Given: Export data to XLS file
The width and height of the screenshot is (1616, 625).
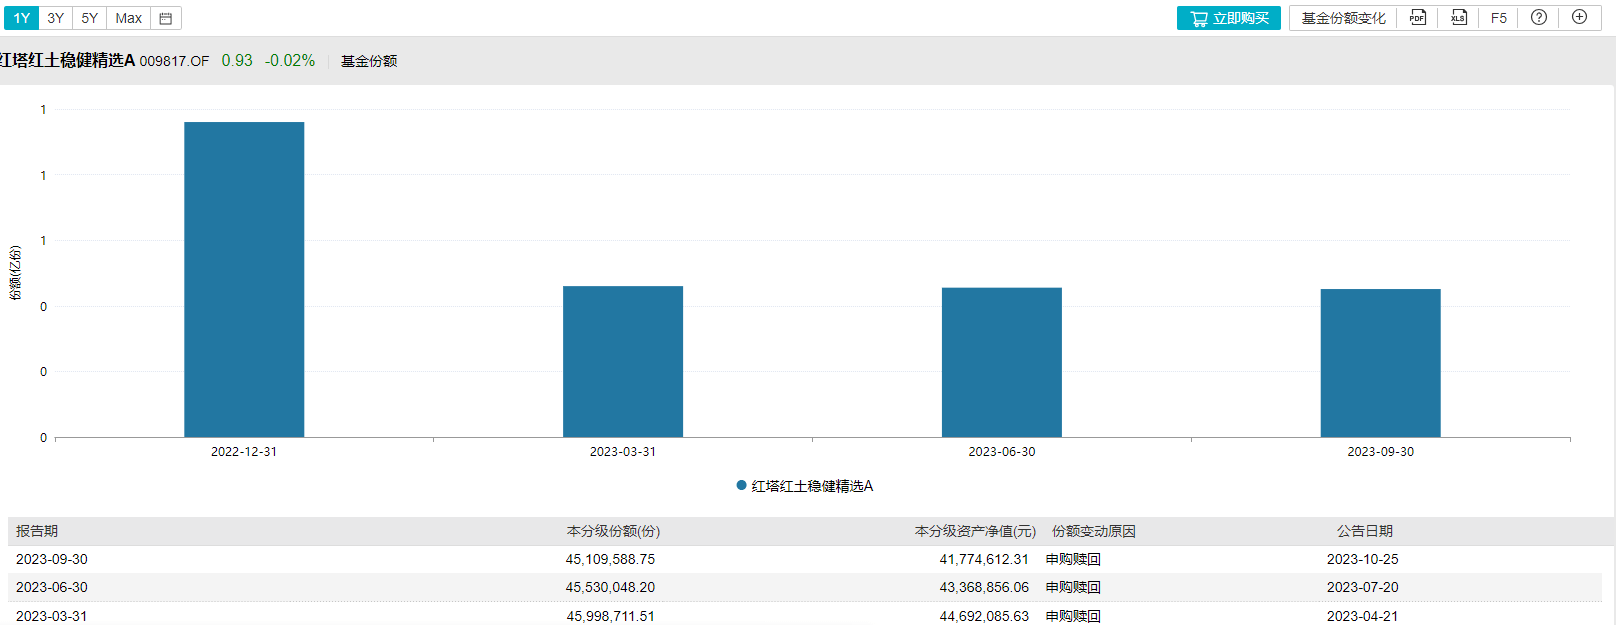Looking at the screenshot, I should [1458, 18].
